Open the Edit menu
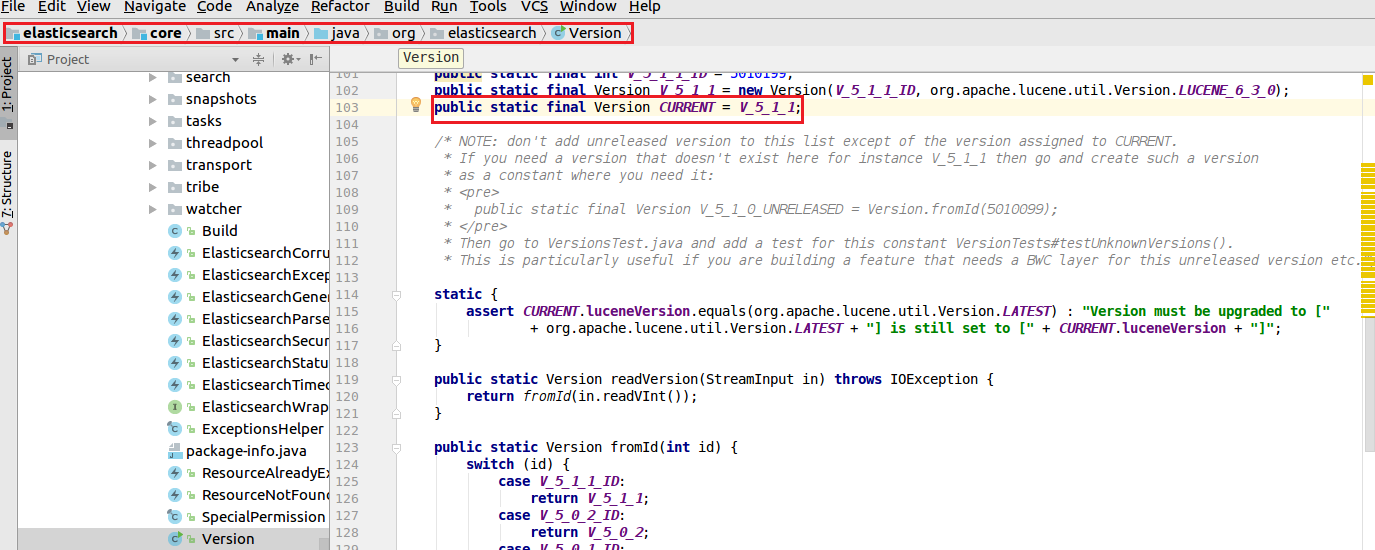The width and height of the screenshot is (1375, 550). point(51,7)
